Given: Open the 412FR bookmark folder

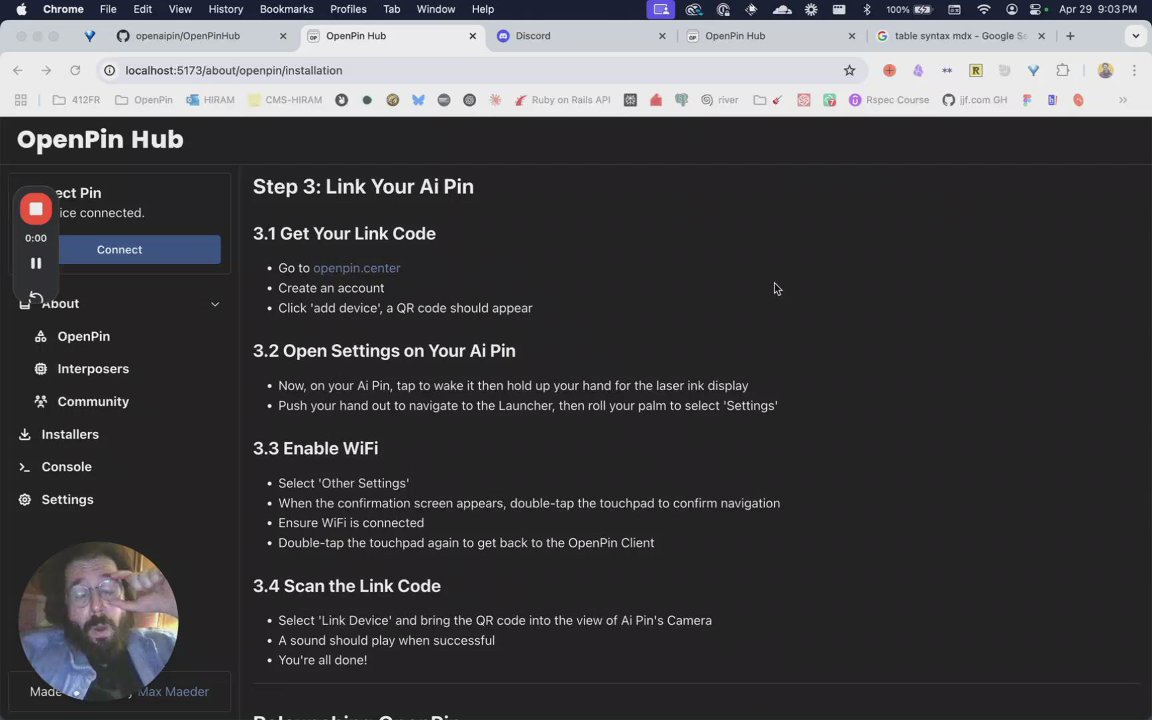Looking at the screenshot, I should point(76,100).
